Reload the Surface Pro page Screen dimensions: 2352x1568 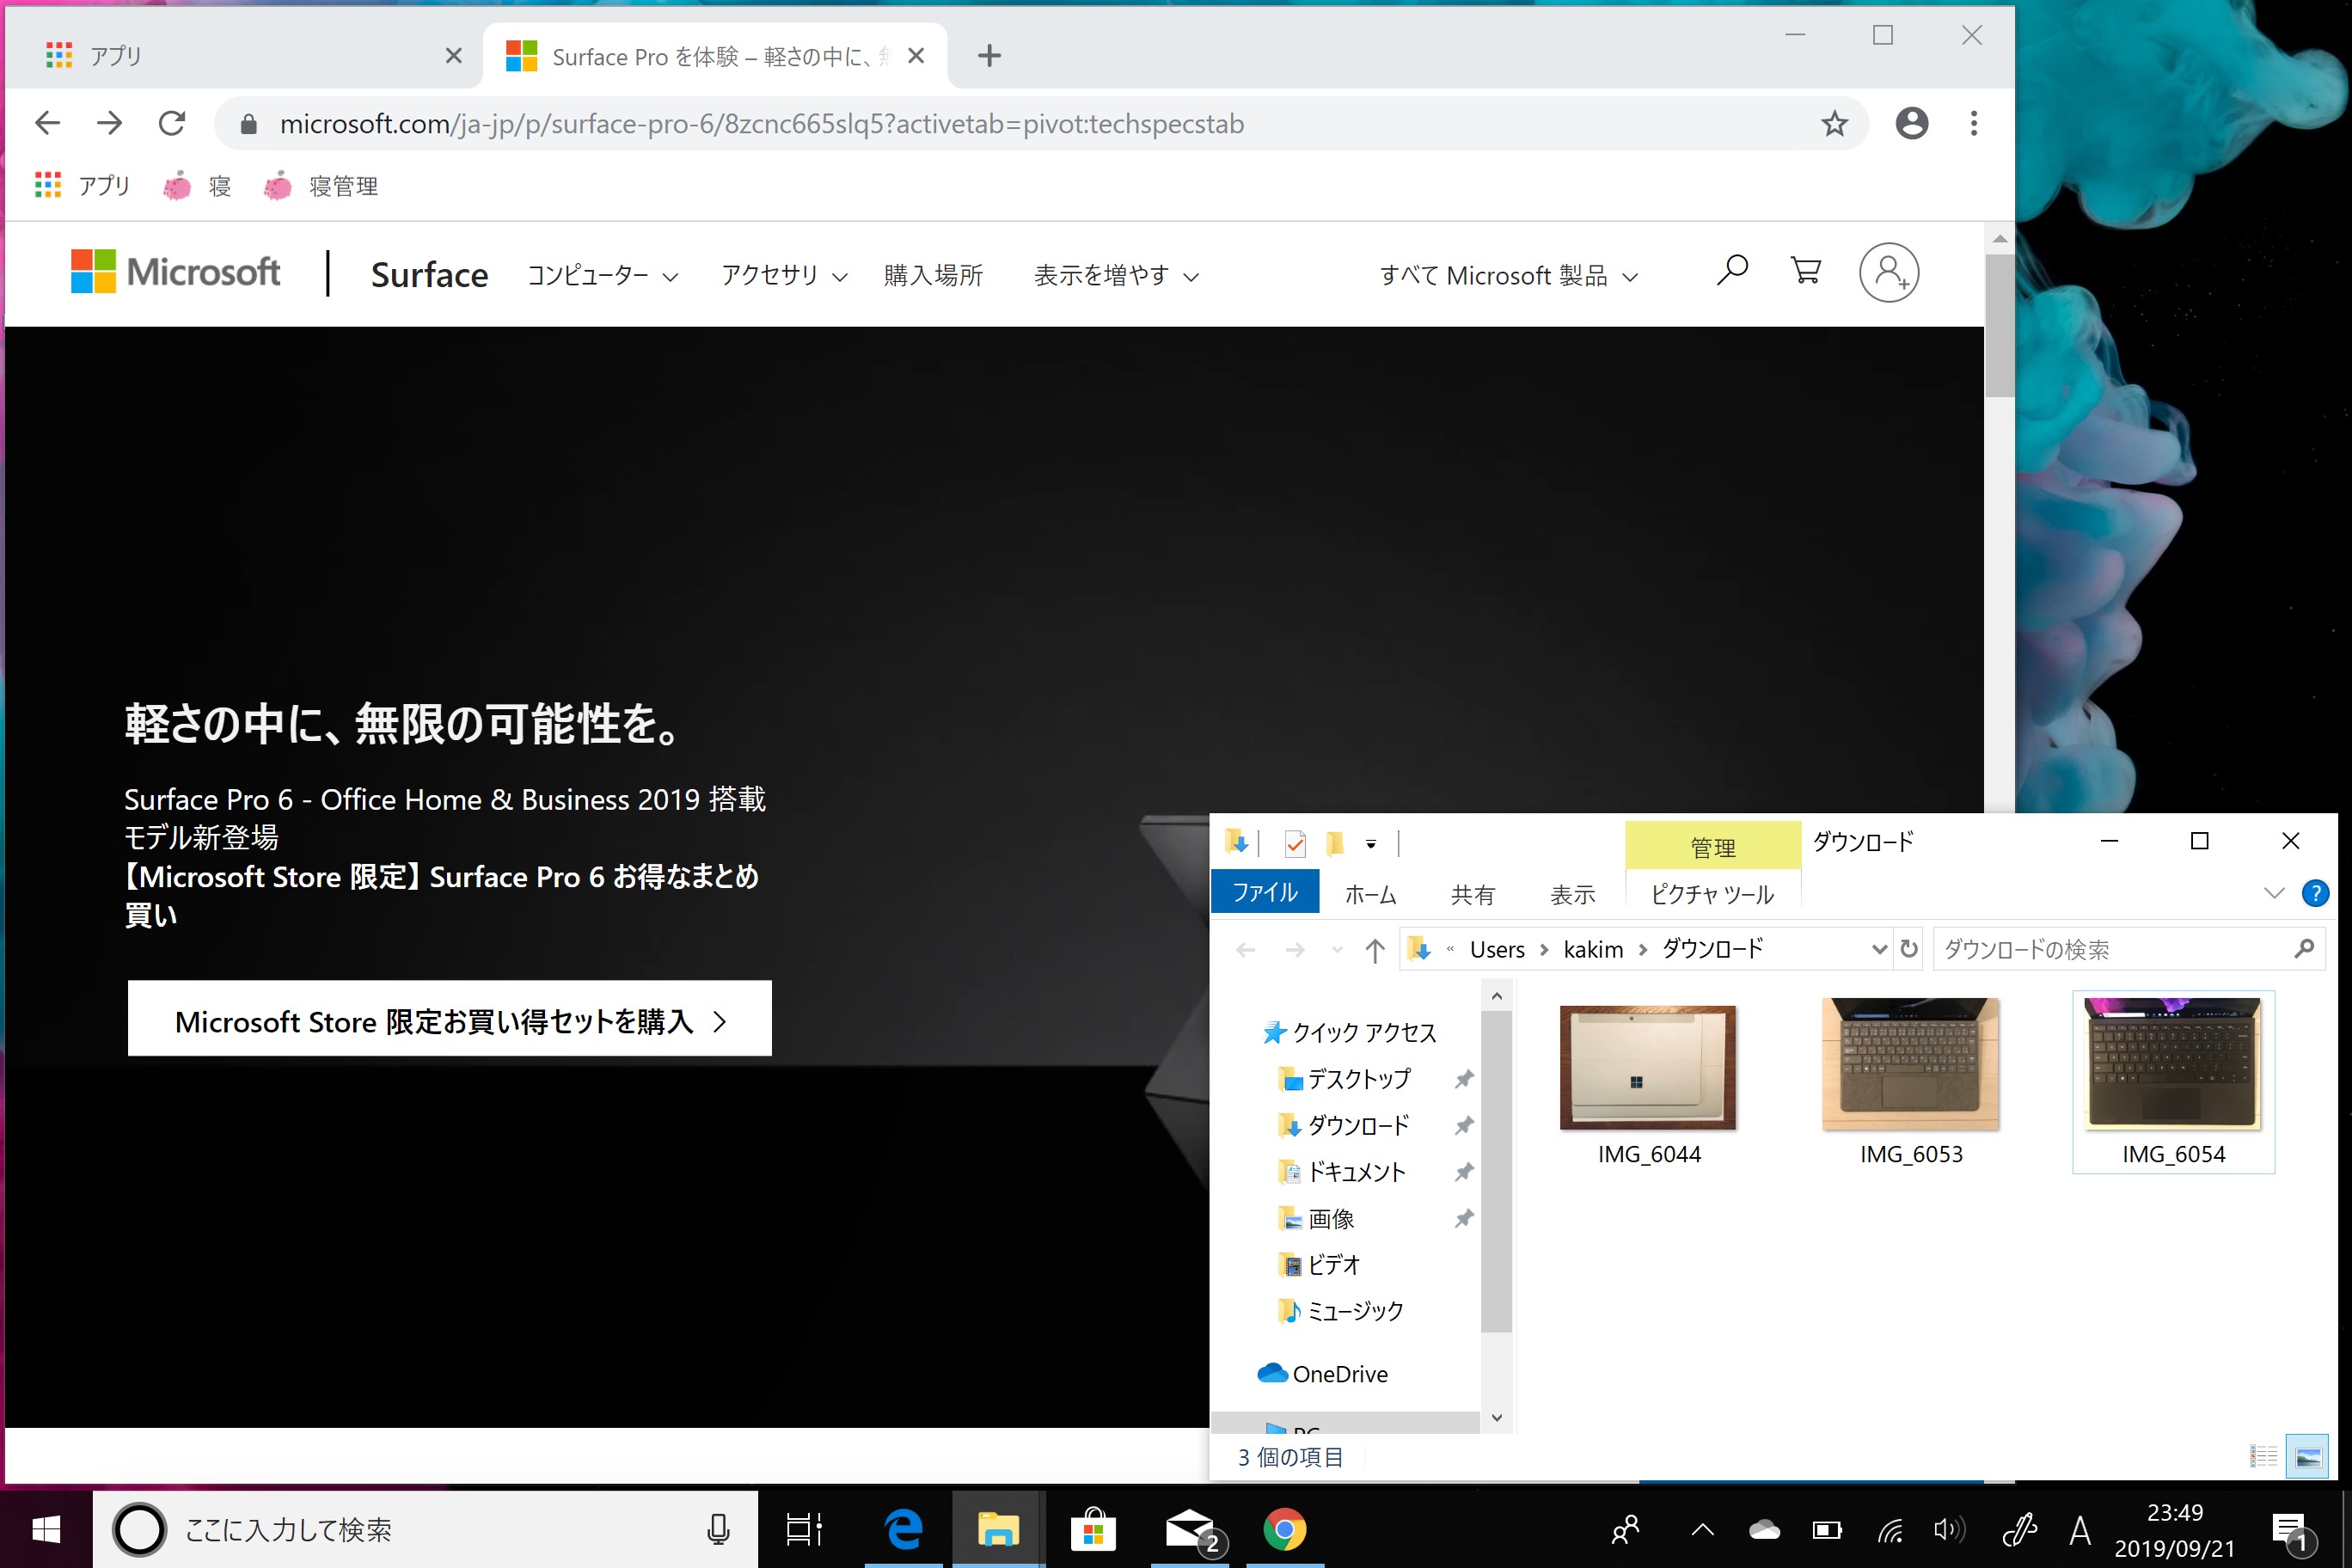[x=172, y=124]
